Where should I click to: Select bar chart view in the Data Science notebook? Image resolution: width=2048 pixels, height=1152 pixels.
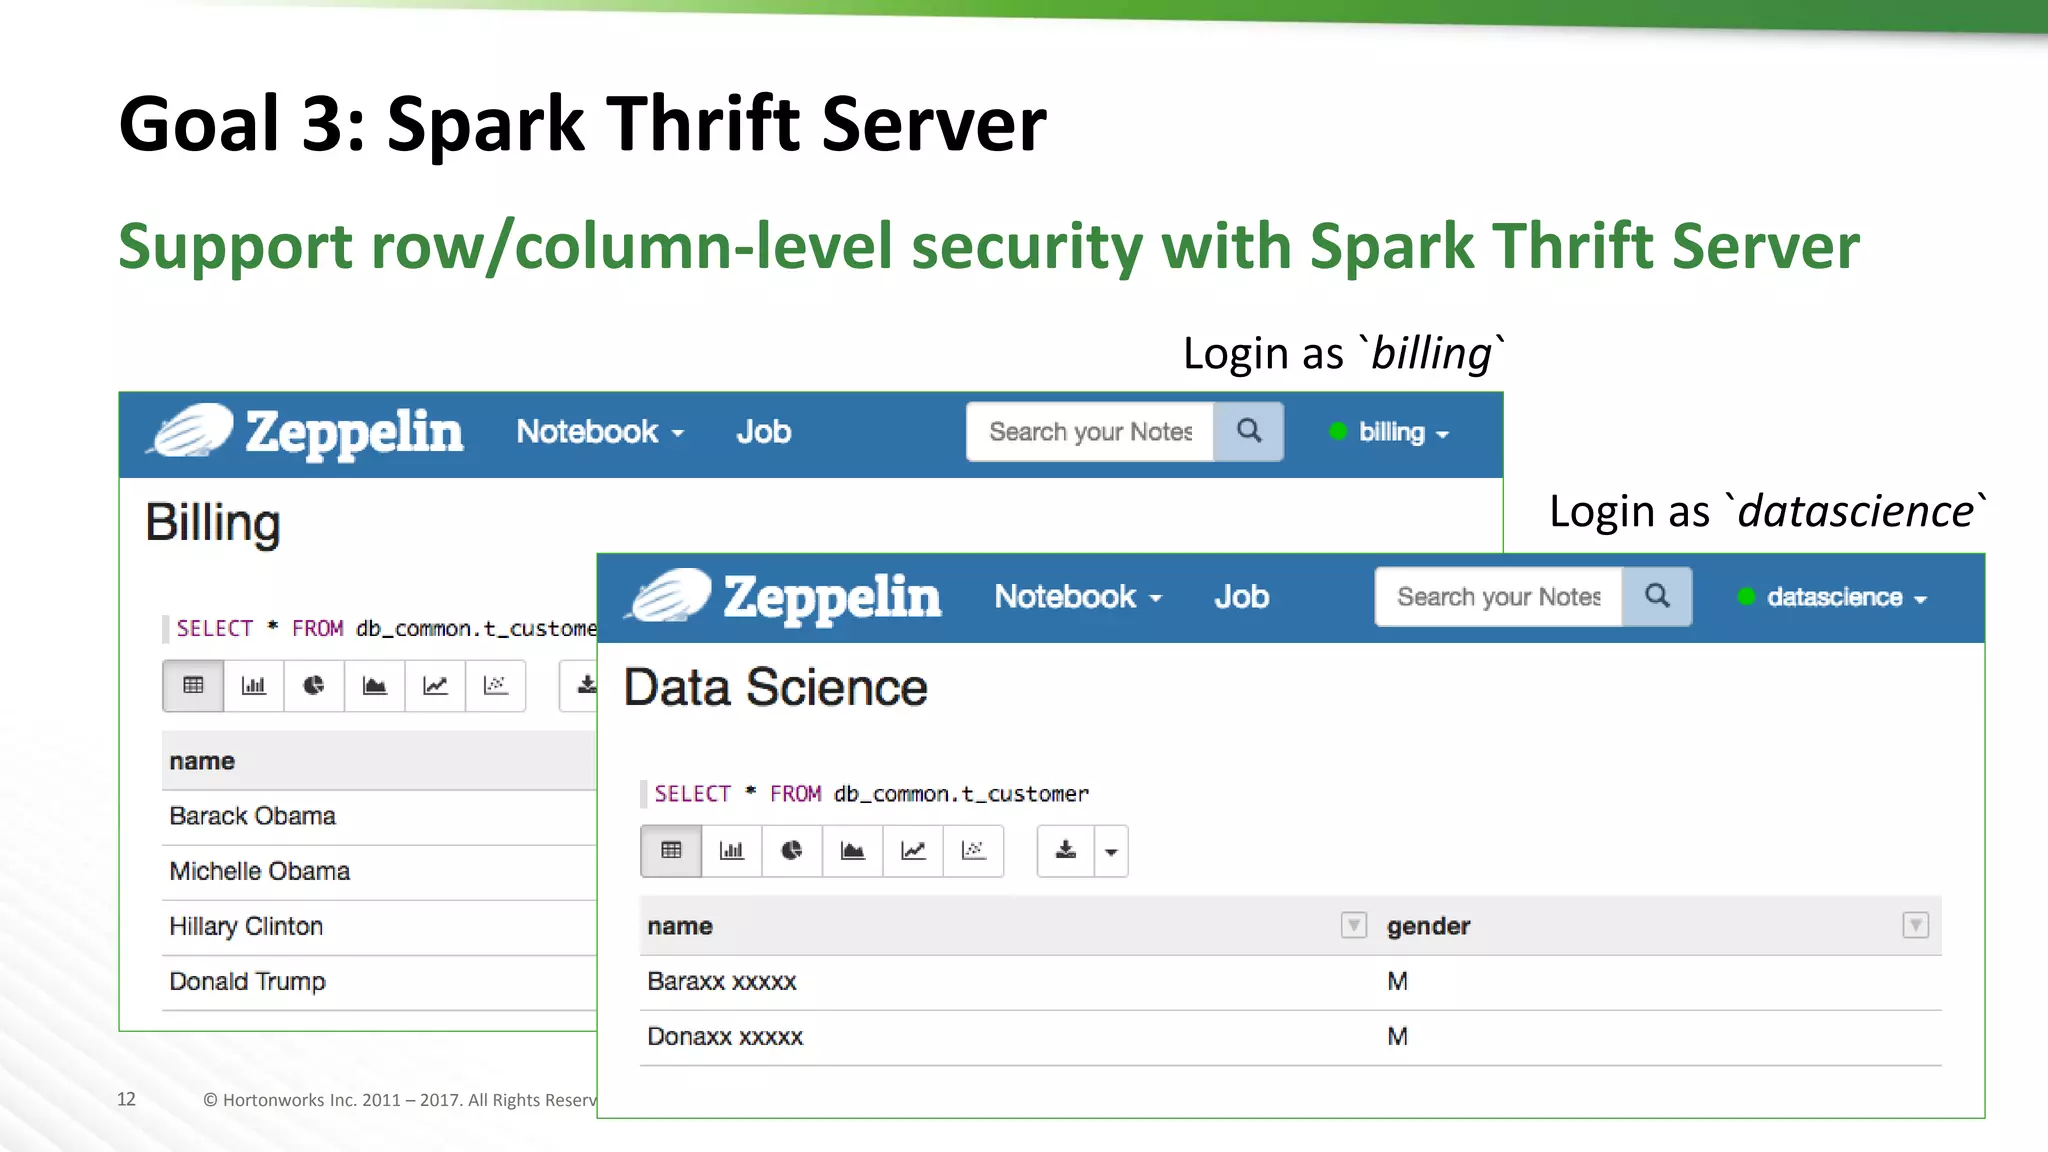click(732, 851)
